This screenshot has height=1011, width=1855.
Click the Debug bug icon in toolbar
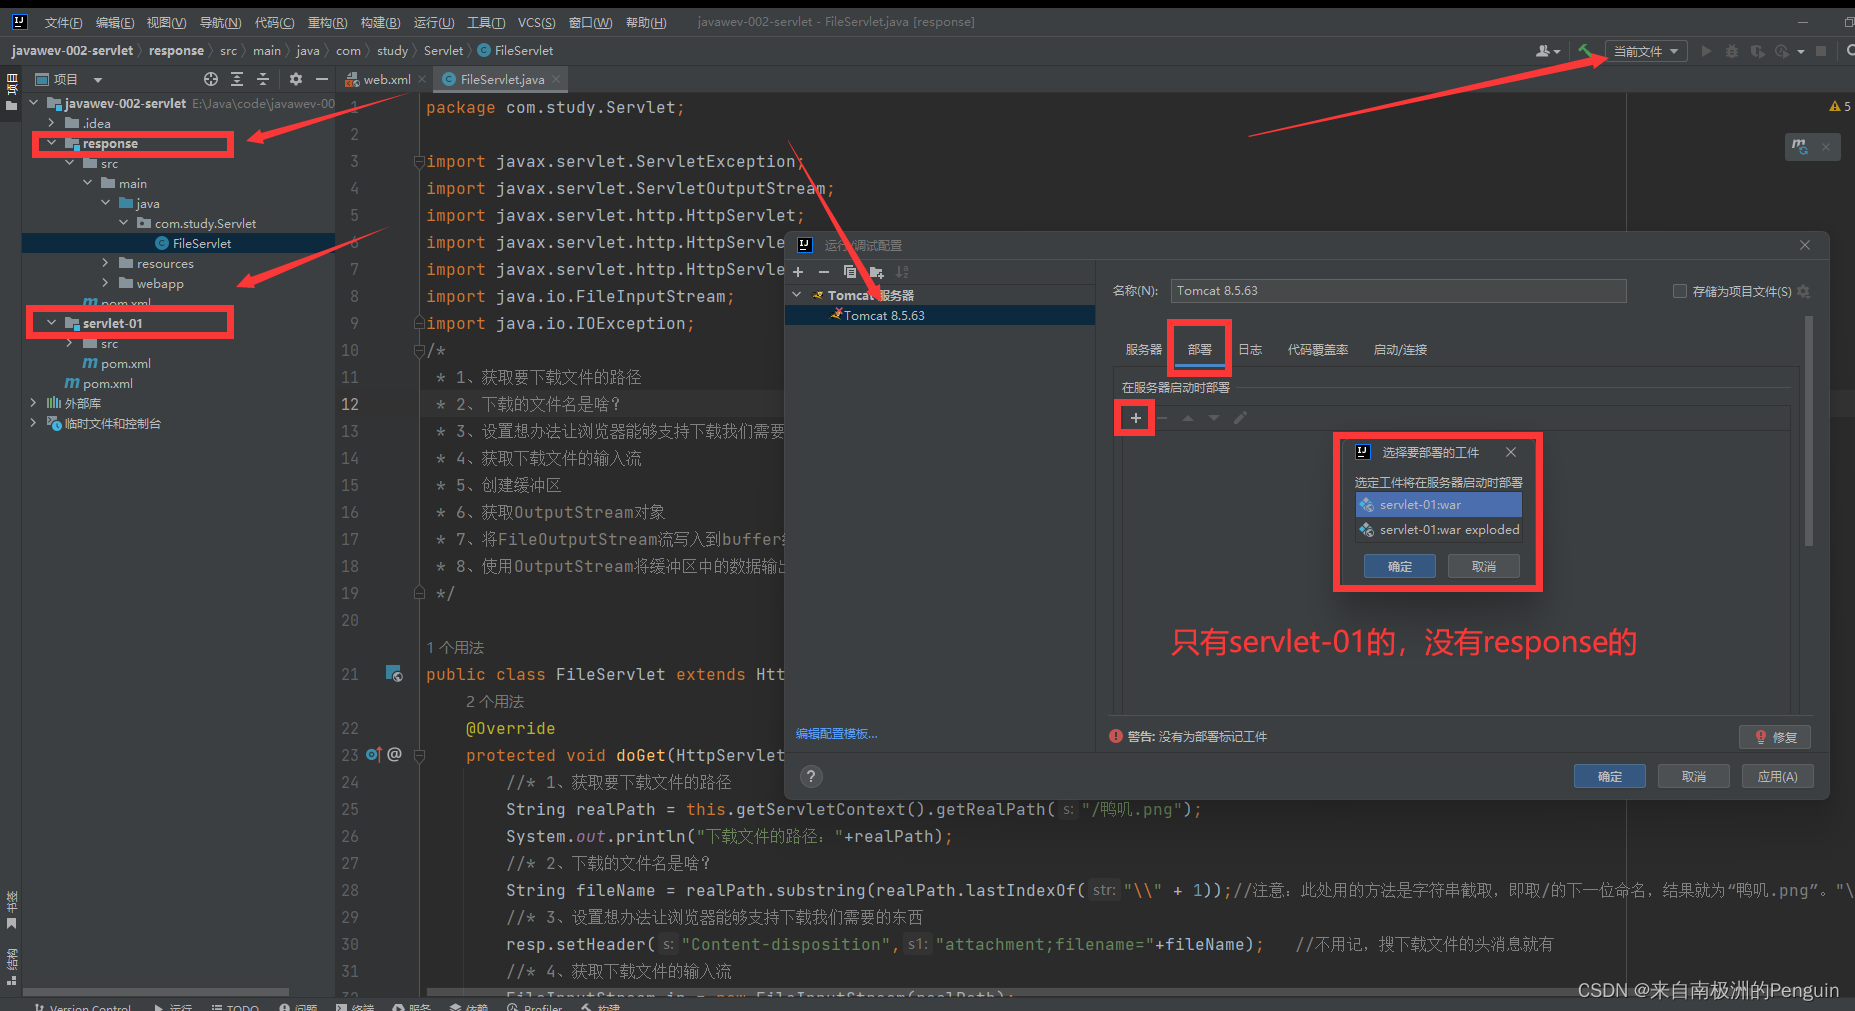point(1732,51)
